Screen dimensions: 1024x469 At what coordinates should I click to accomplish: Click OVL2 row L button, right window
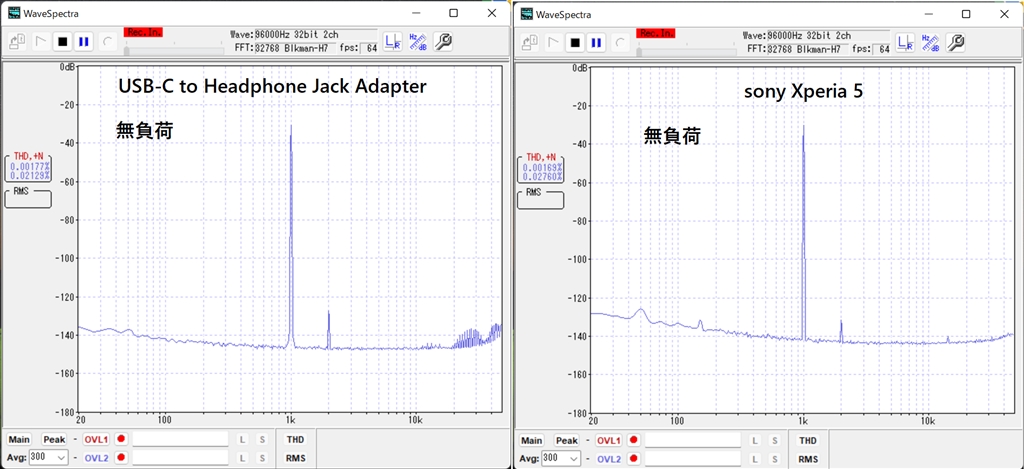click(755, 459)
